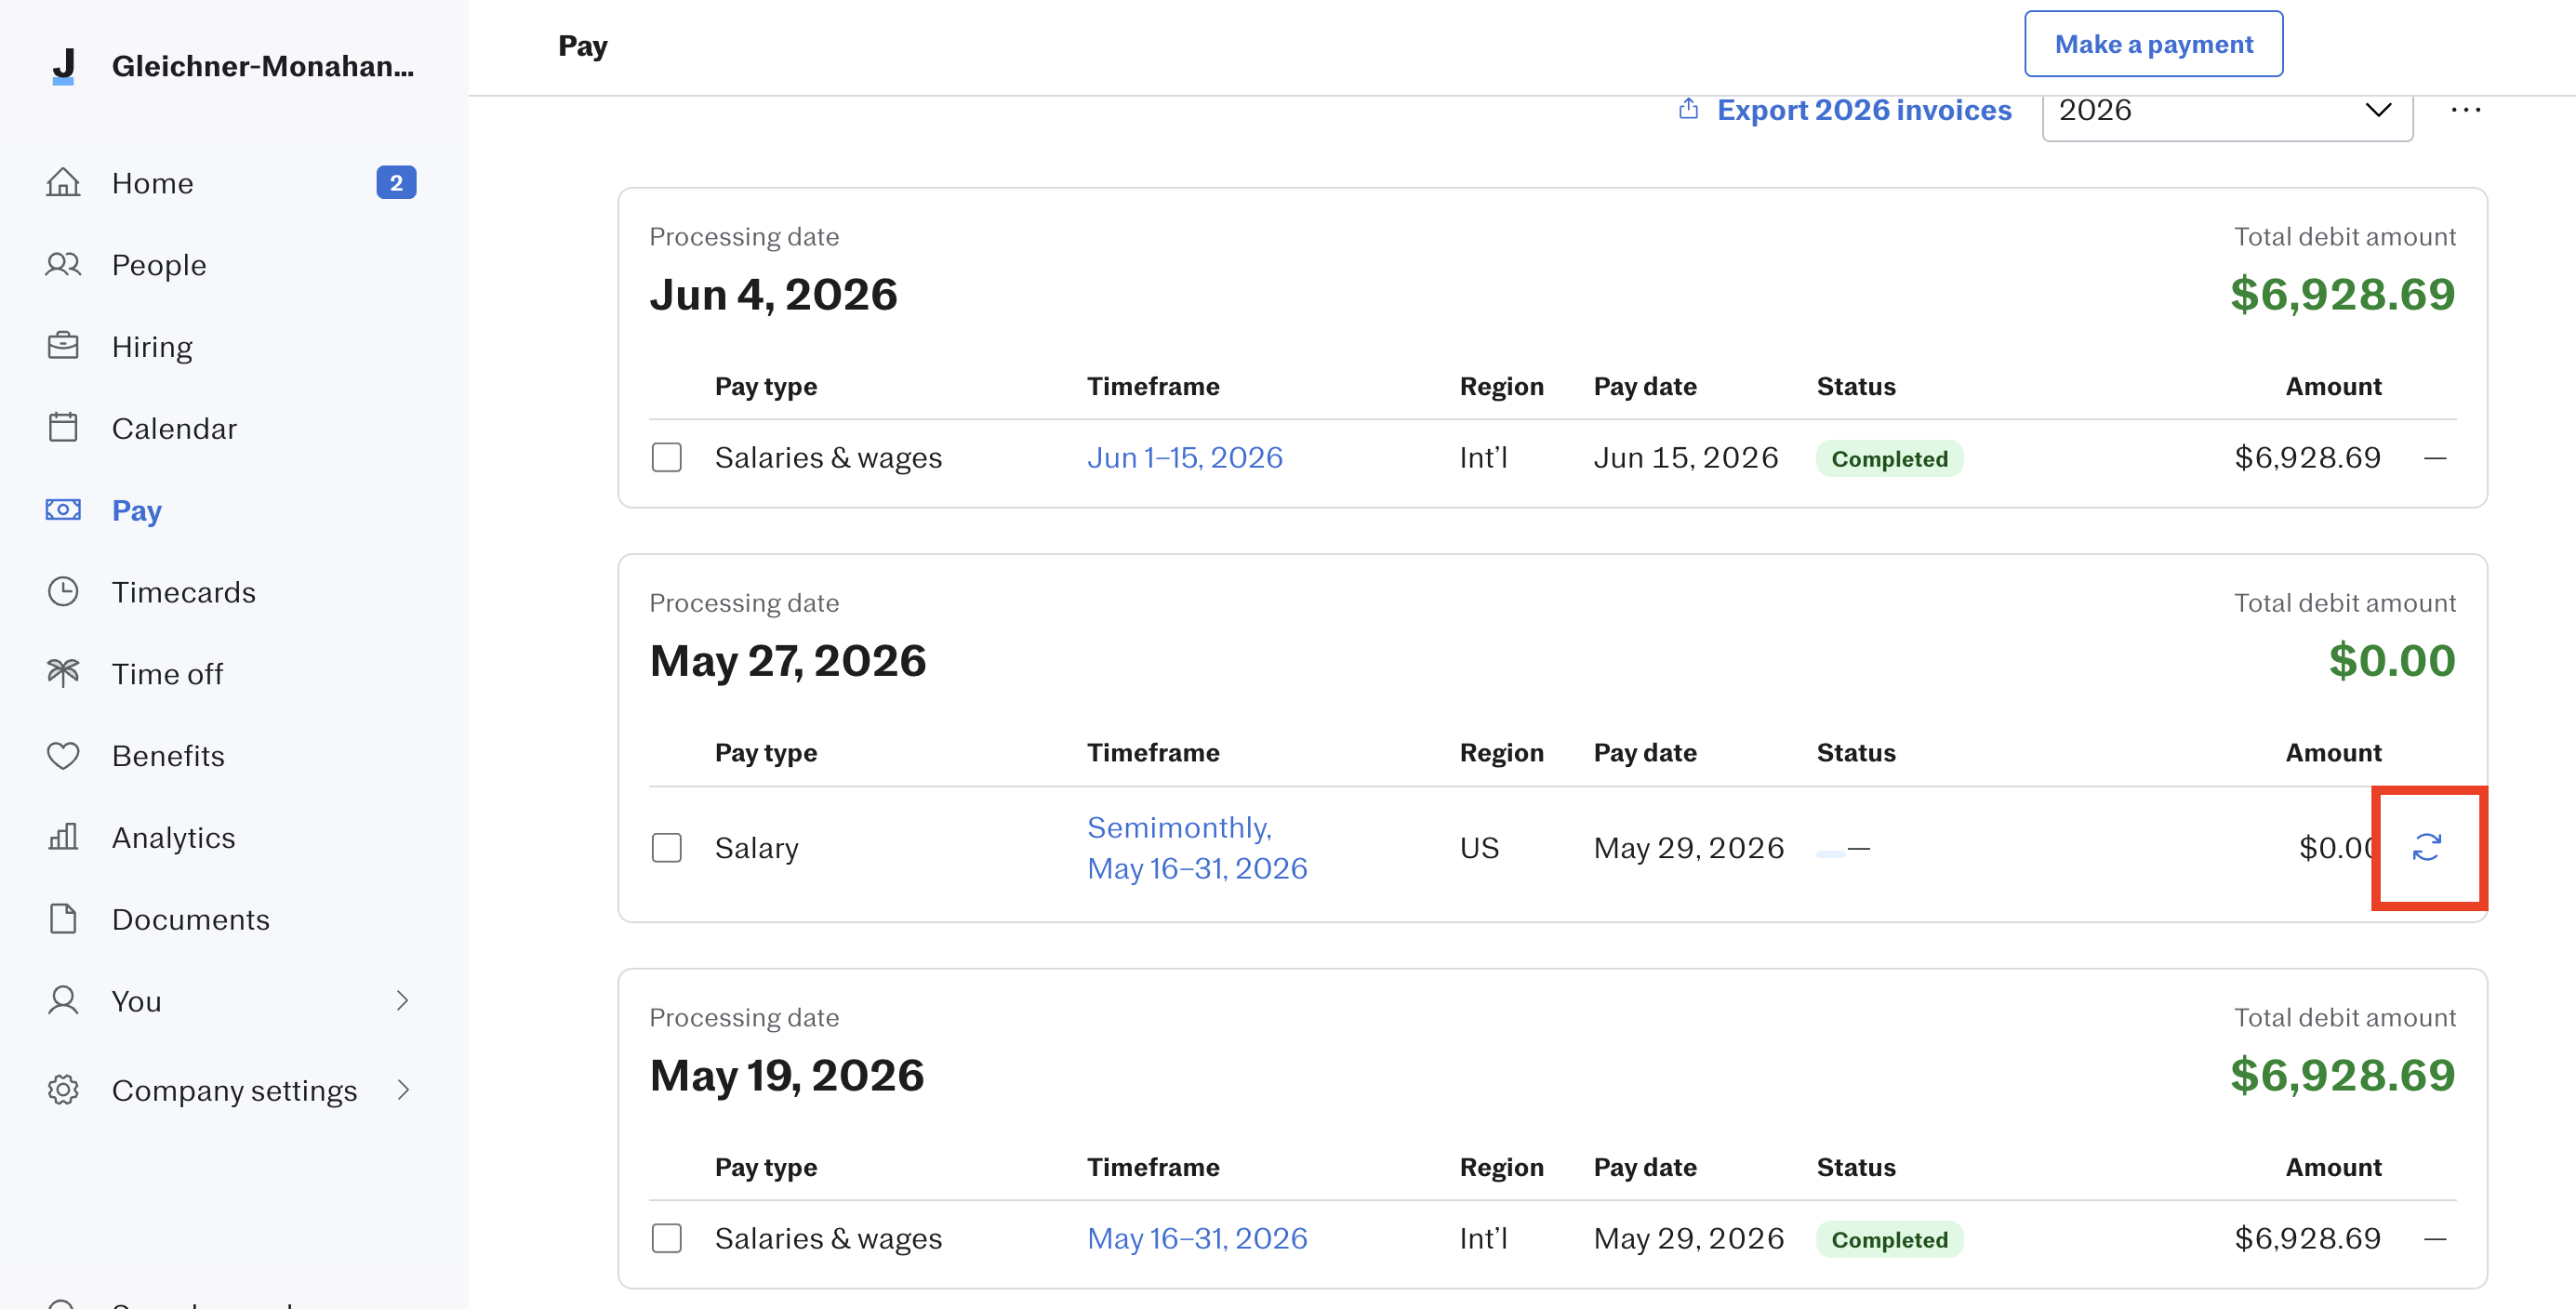Click the People icon in the sidebar
Viewport: 2576px width, 1309px height.
tap(63, 265)
